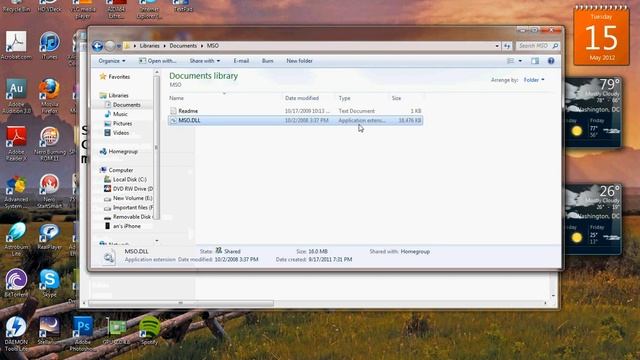Viewport: 640px width, 360px height.
Task: Select the Skype desktop icon
Action: coord(49,283)
